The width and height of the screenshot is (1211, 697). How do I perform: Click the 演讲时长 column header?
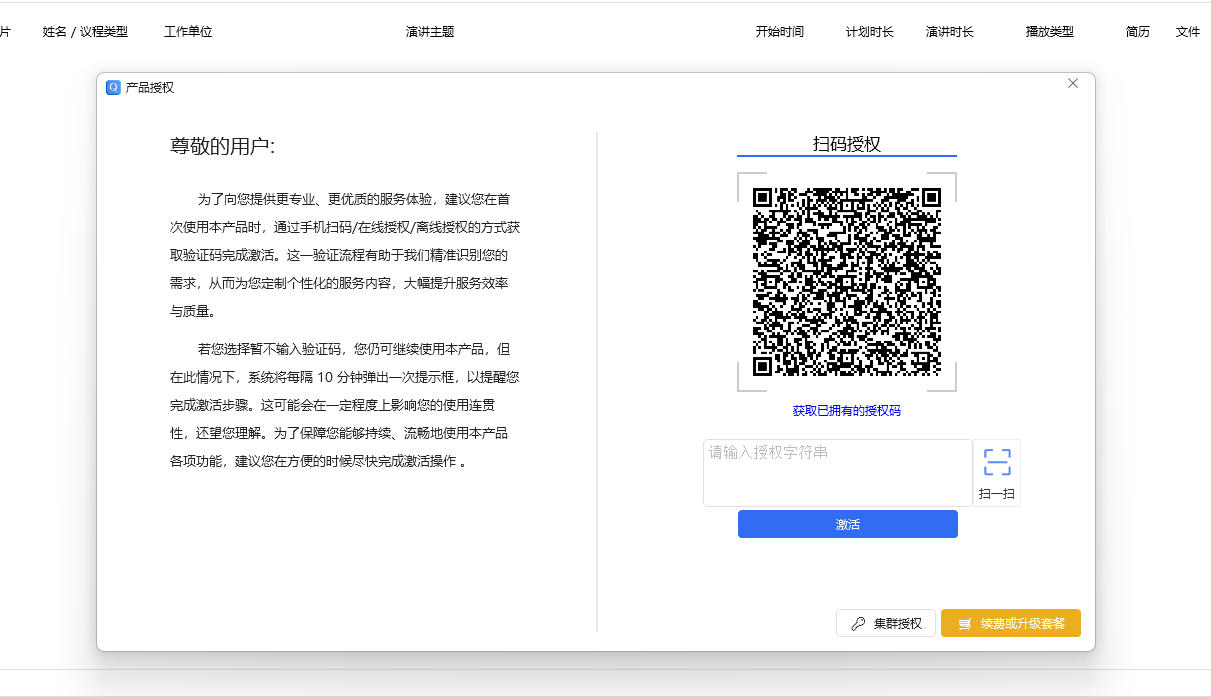coord(950,32)
